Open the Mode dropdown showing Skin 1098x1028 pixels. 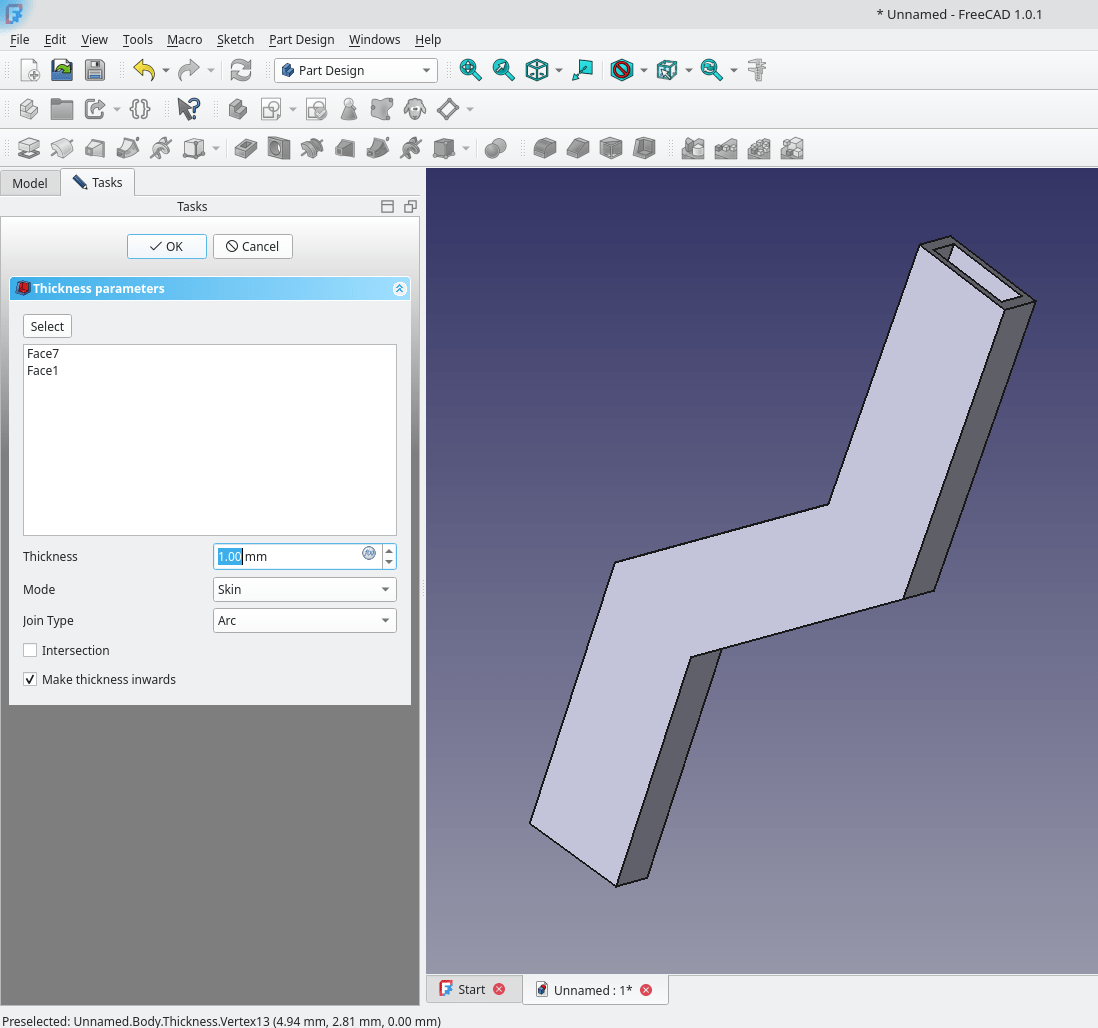click(305, 589)
